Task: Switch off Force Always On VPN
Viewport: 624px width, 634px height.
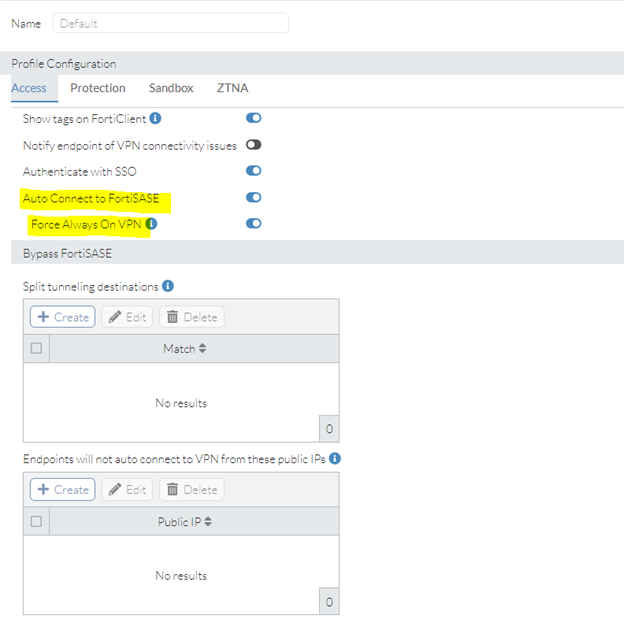Action: [253, 224]
